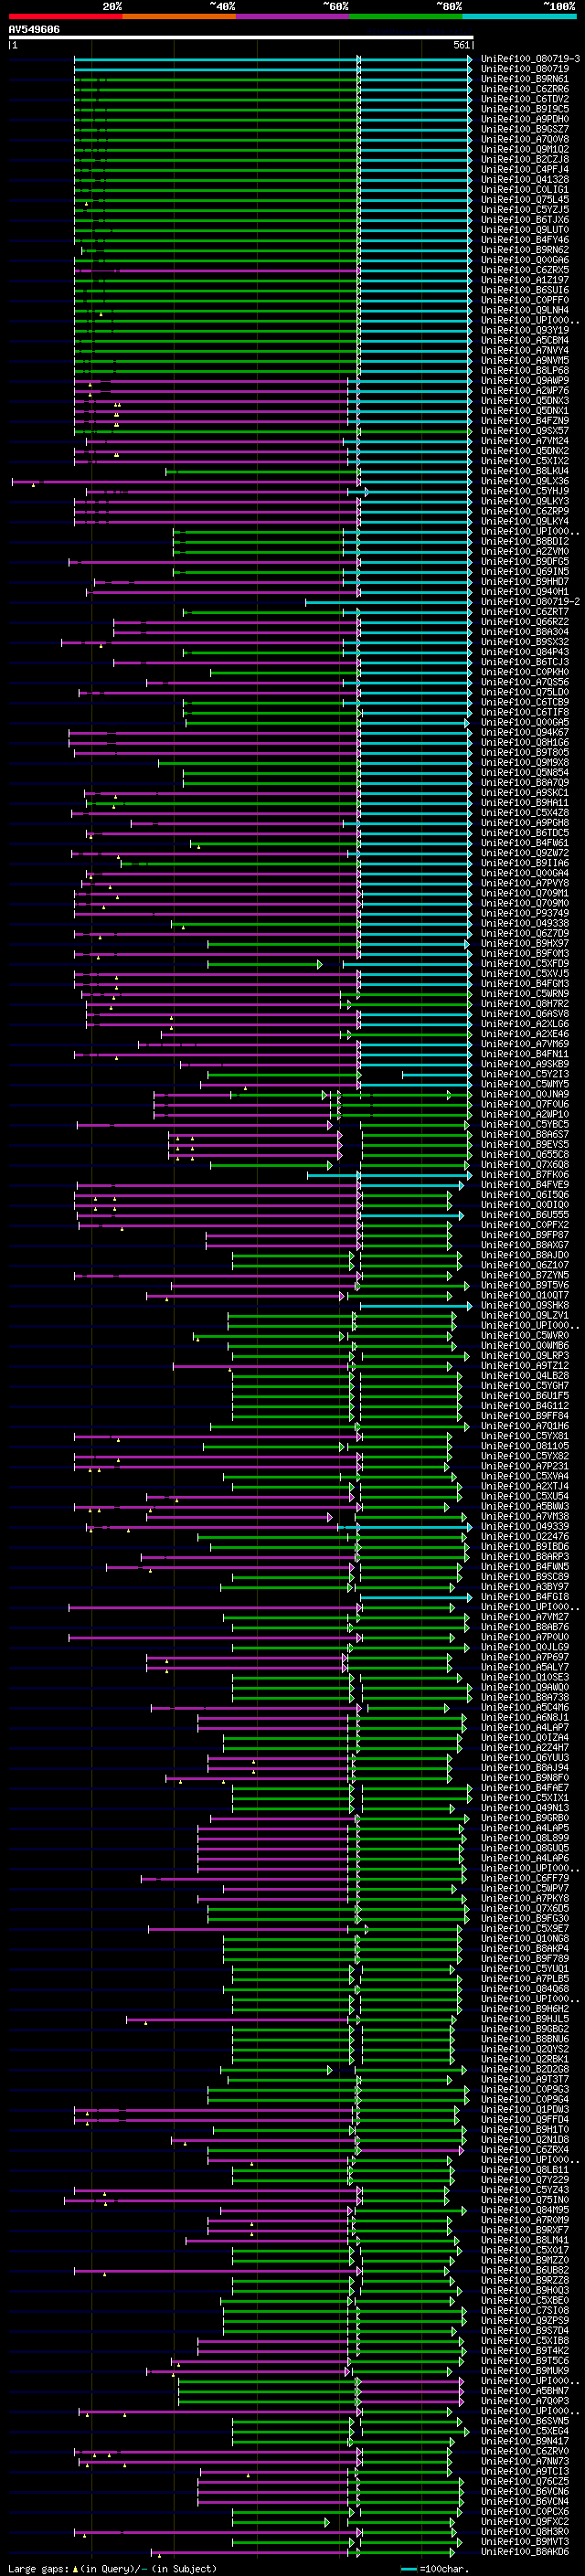585x2576 pixels.
Task: Select the UniRef100_Q9LNH4 label
Action: click(525, 310)
